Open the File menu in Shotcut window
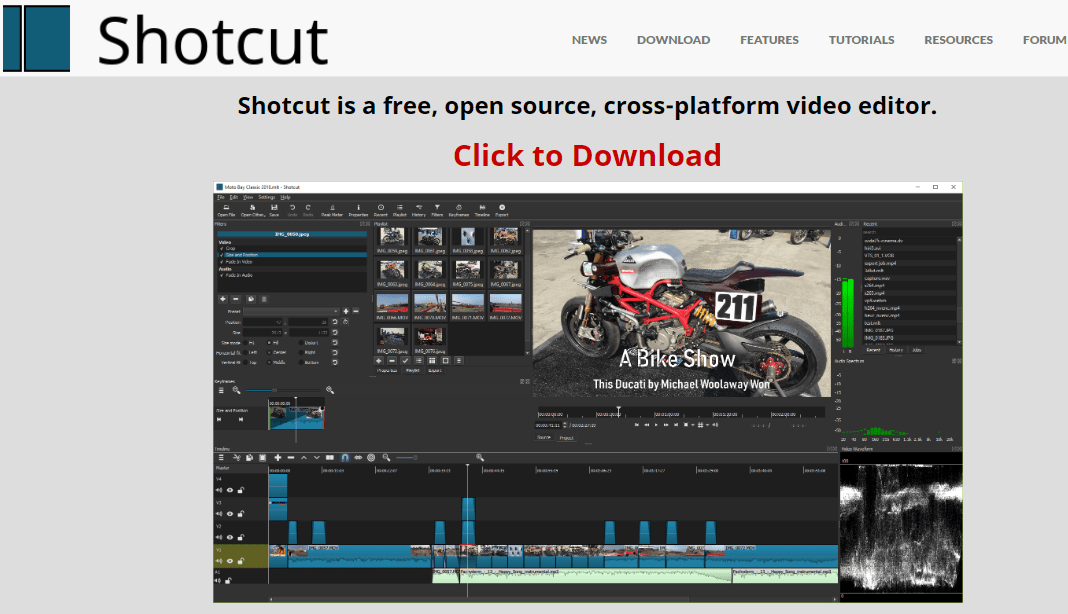 coord(221,197)
